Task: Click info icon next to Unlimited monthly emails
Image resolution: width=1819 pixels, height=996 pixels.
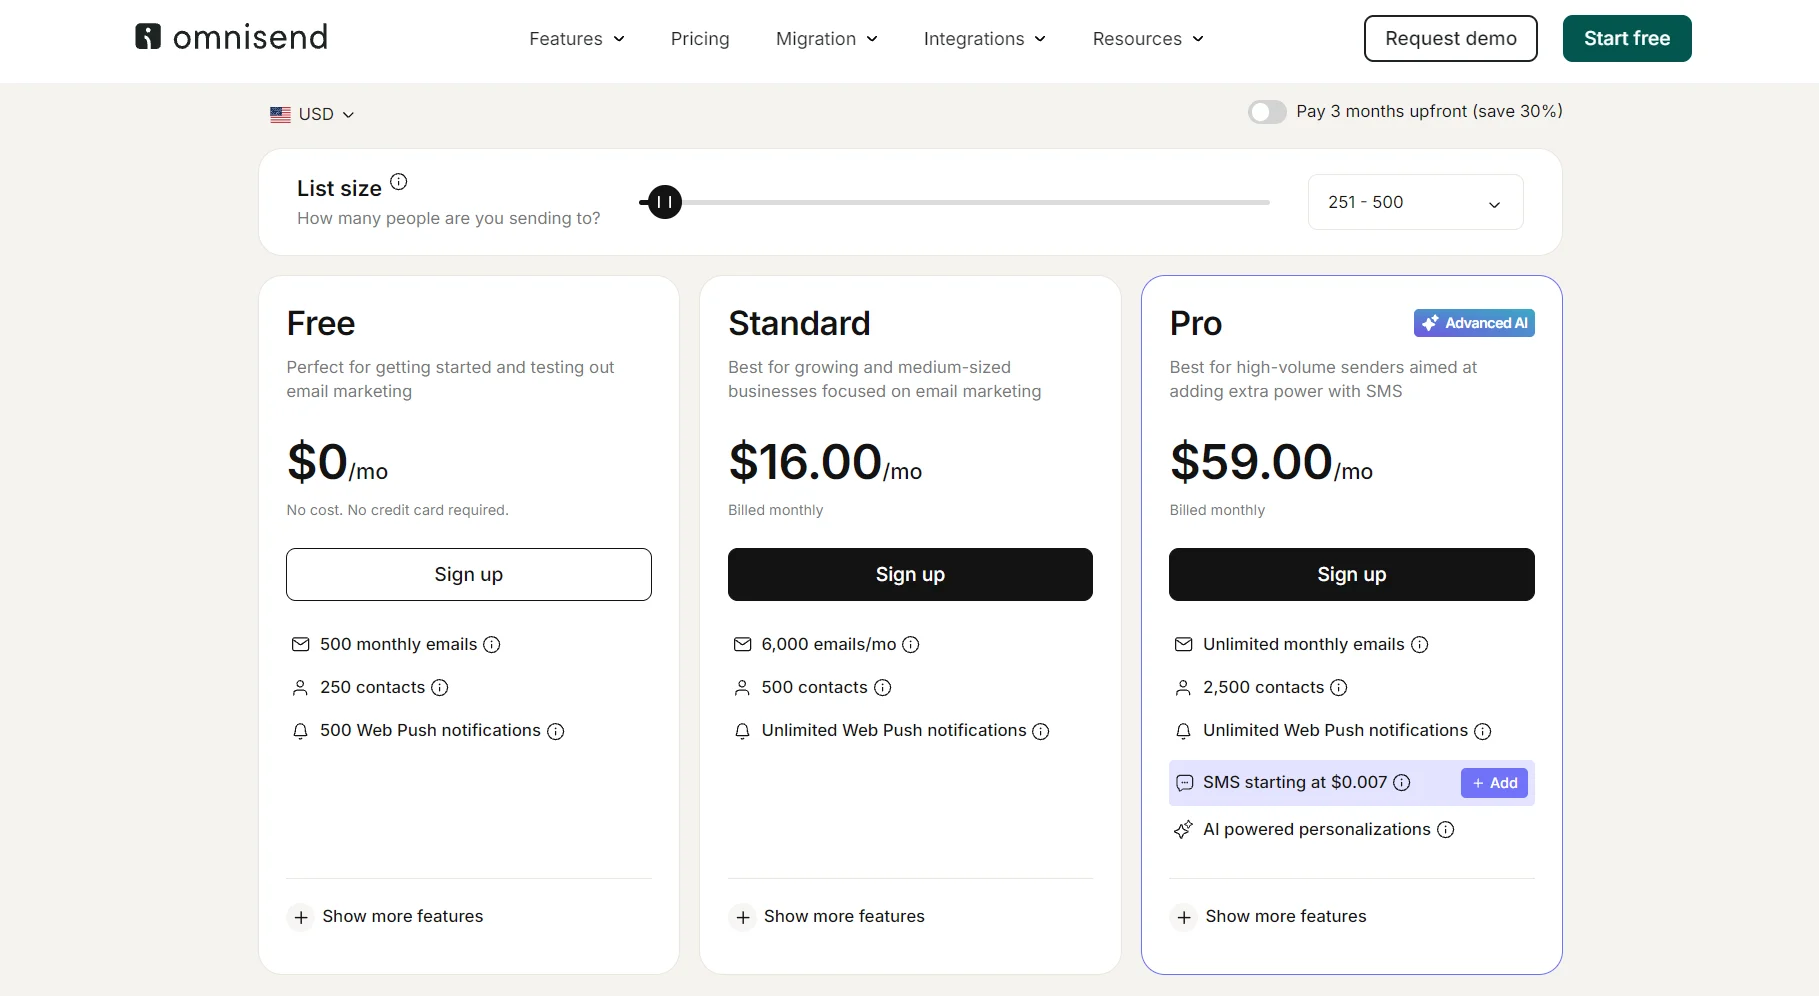Action: 1420,645
